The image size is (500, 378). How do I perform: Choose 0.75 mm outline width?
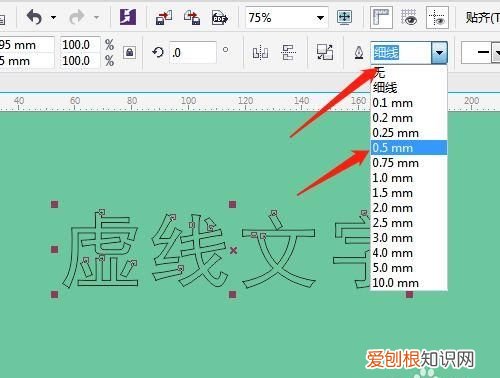click(409, 163)
